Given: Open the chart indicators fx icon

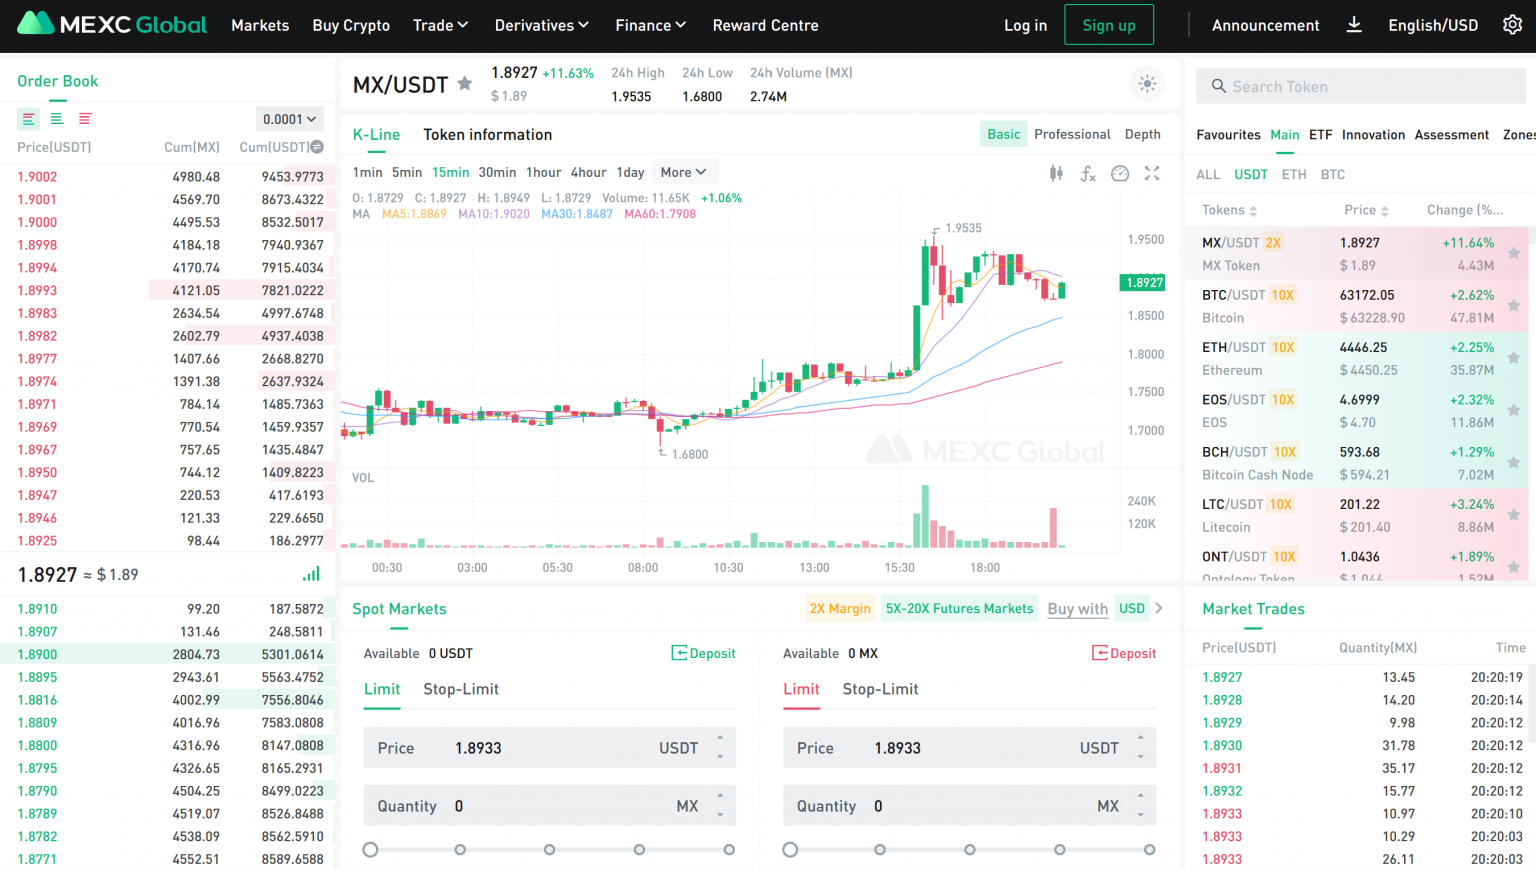Looking at the screenshot, I should coord(1088,173).
